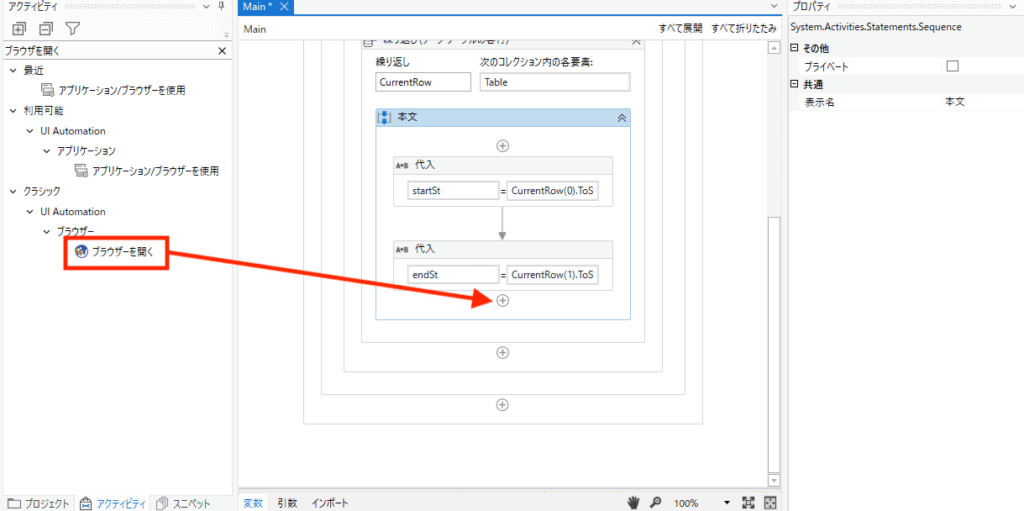Select アプリケーション/ブラウザーを使用 under アプリケーション
The height and width of the screenshot is (511, 1024).
click(155, 171)
